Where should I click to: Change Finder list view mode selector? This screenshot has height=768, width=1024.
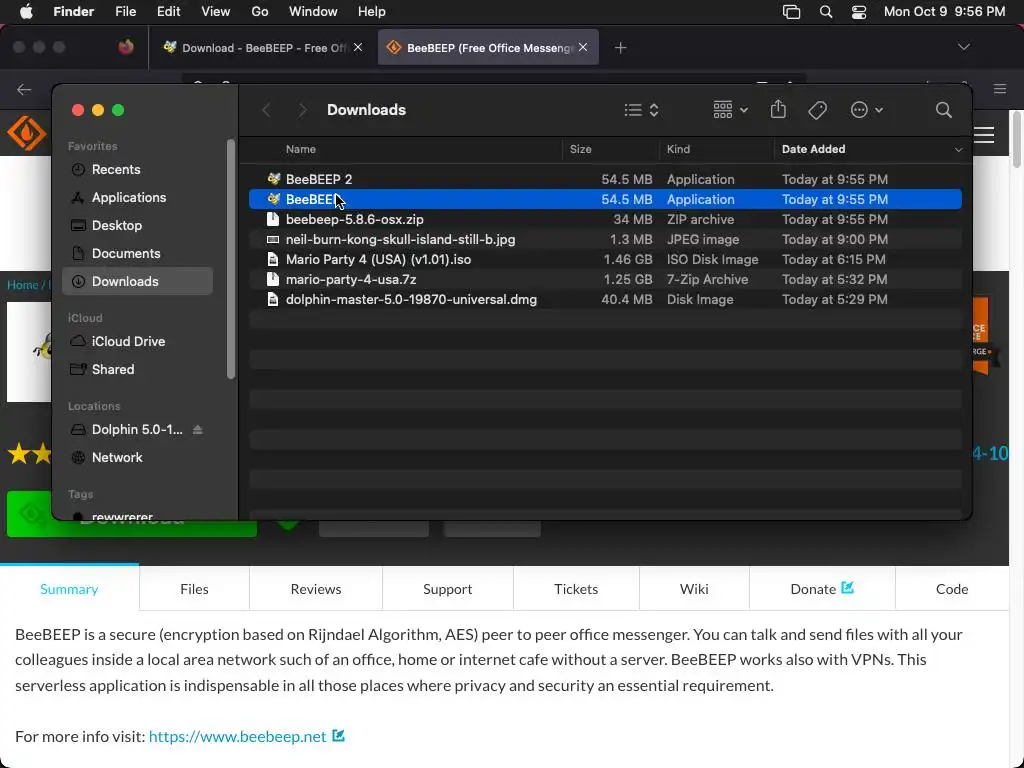[x=641, y=110]
